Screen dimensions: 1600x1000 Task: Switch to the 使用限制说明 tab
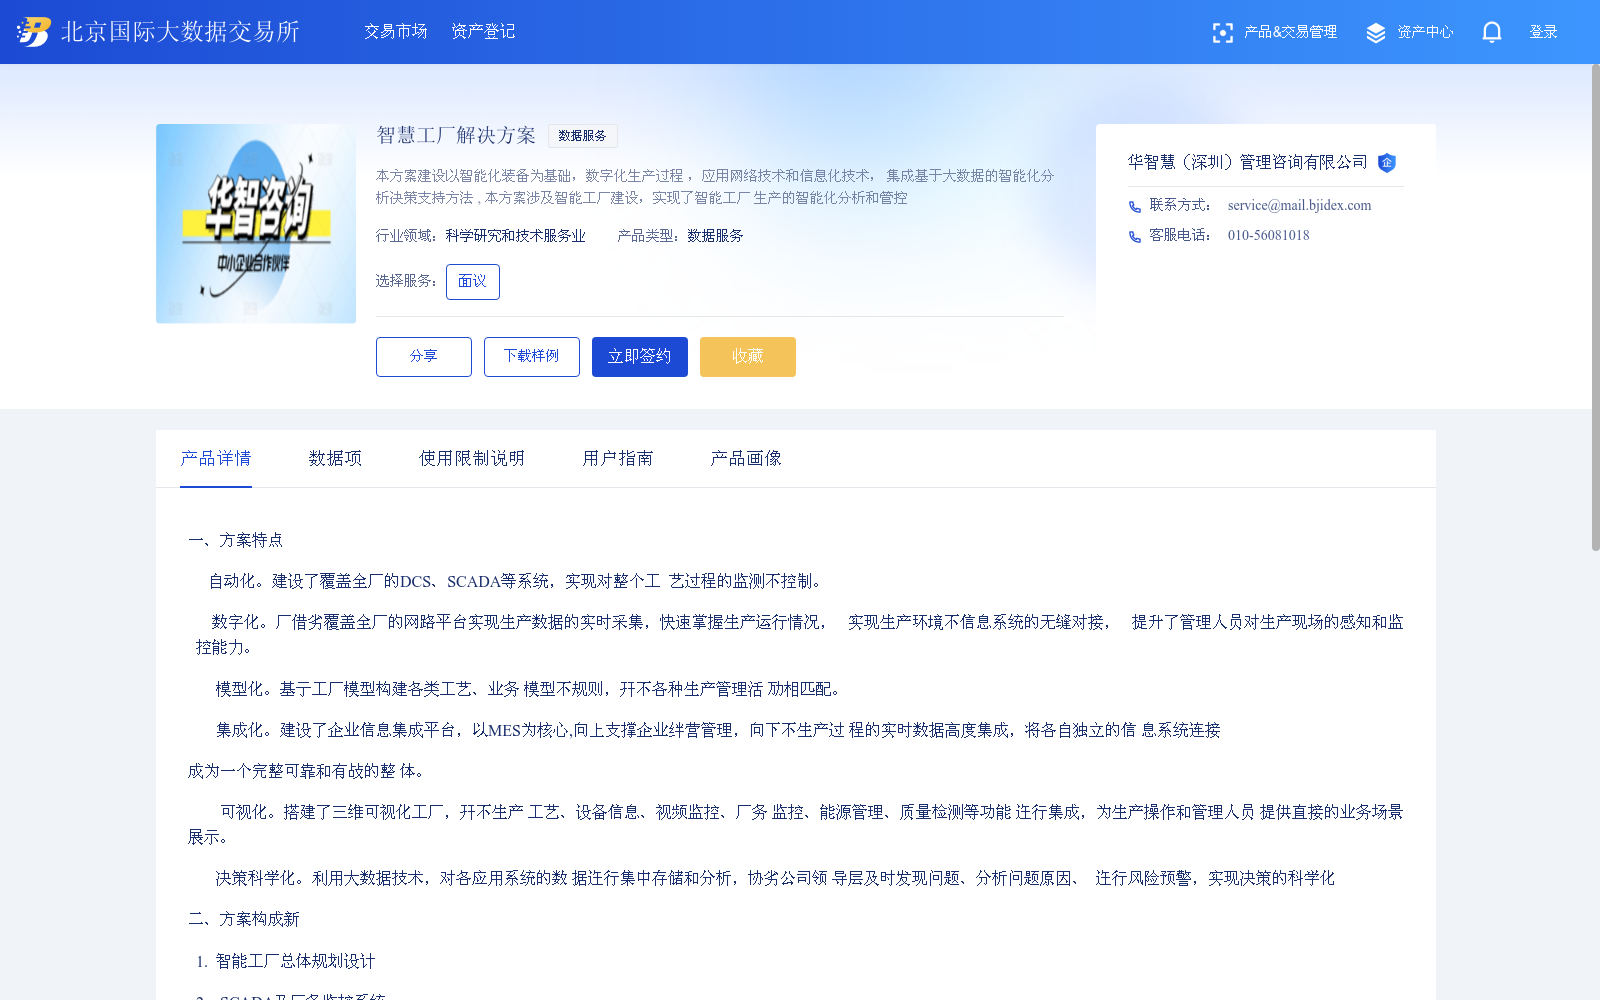pyautogui.click(x=472, y=458)
